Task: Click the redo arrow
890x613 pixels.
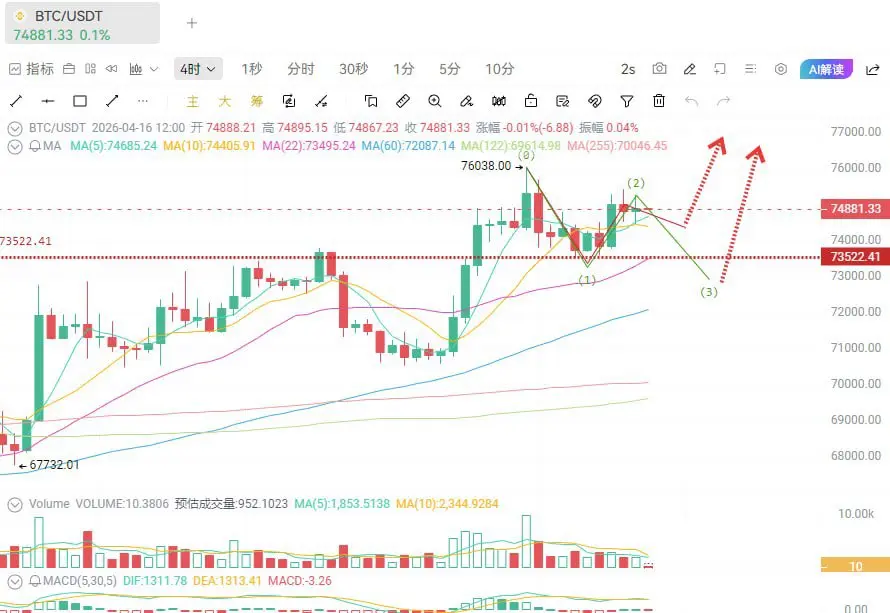Action: click(x=723, y=101)
